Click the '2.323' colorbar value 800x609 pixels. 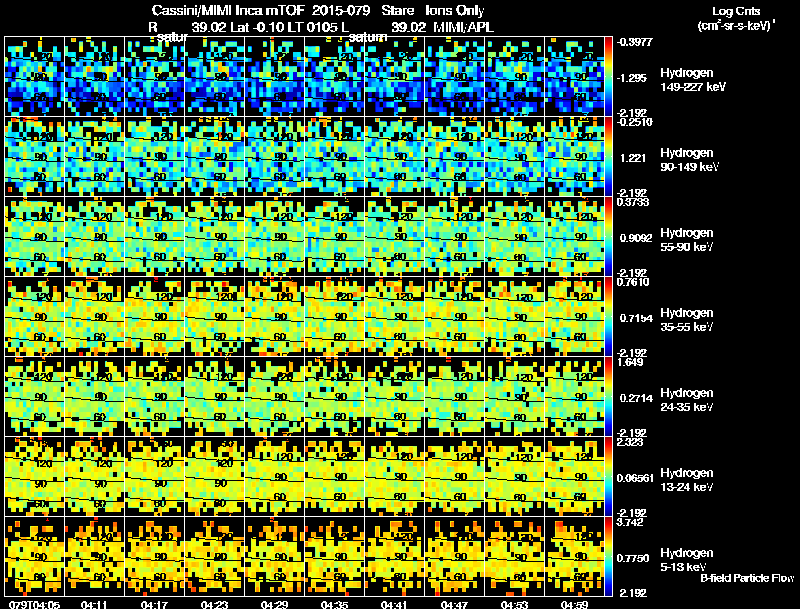click(x=630, y=442)
